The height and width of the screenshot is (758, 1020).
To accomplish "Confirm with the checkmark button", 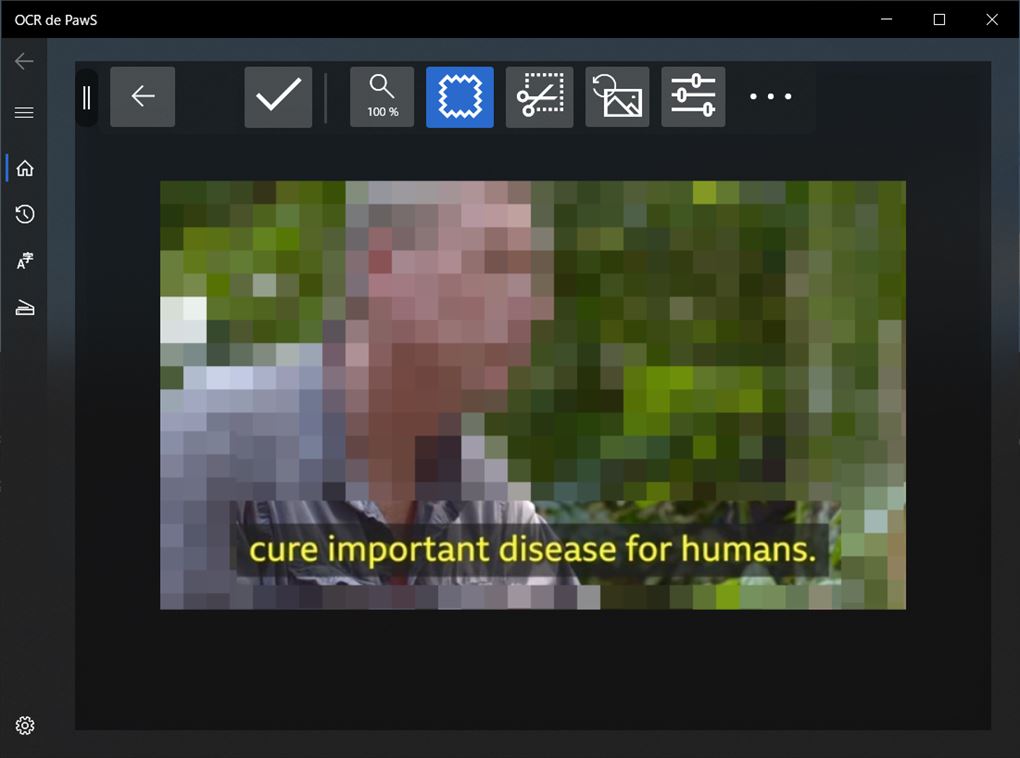I will 278,97.
